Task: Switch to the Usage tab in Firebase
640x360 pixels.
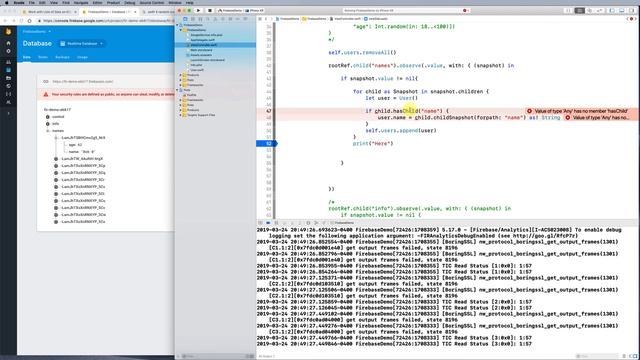Action: (82, 57)
